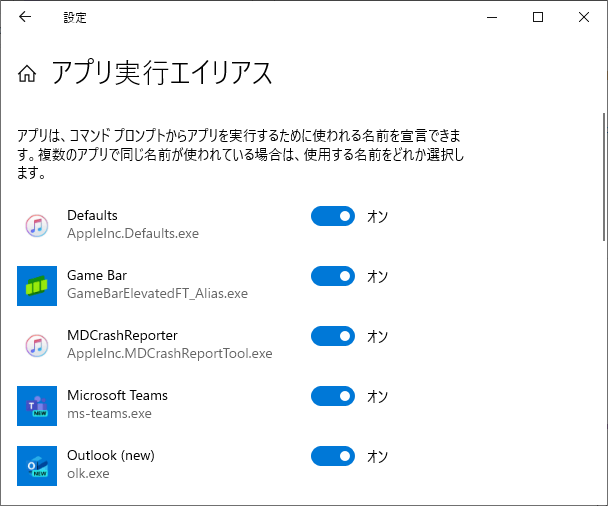Image resolution: width=608 pixels, height=506 pixels.
Task: Click the olk.exe text
Action: [x=88, y=473]
